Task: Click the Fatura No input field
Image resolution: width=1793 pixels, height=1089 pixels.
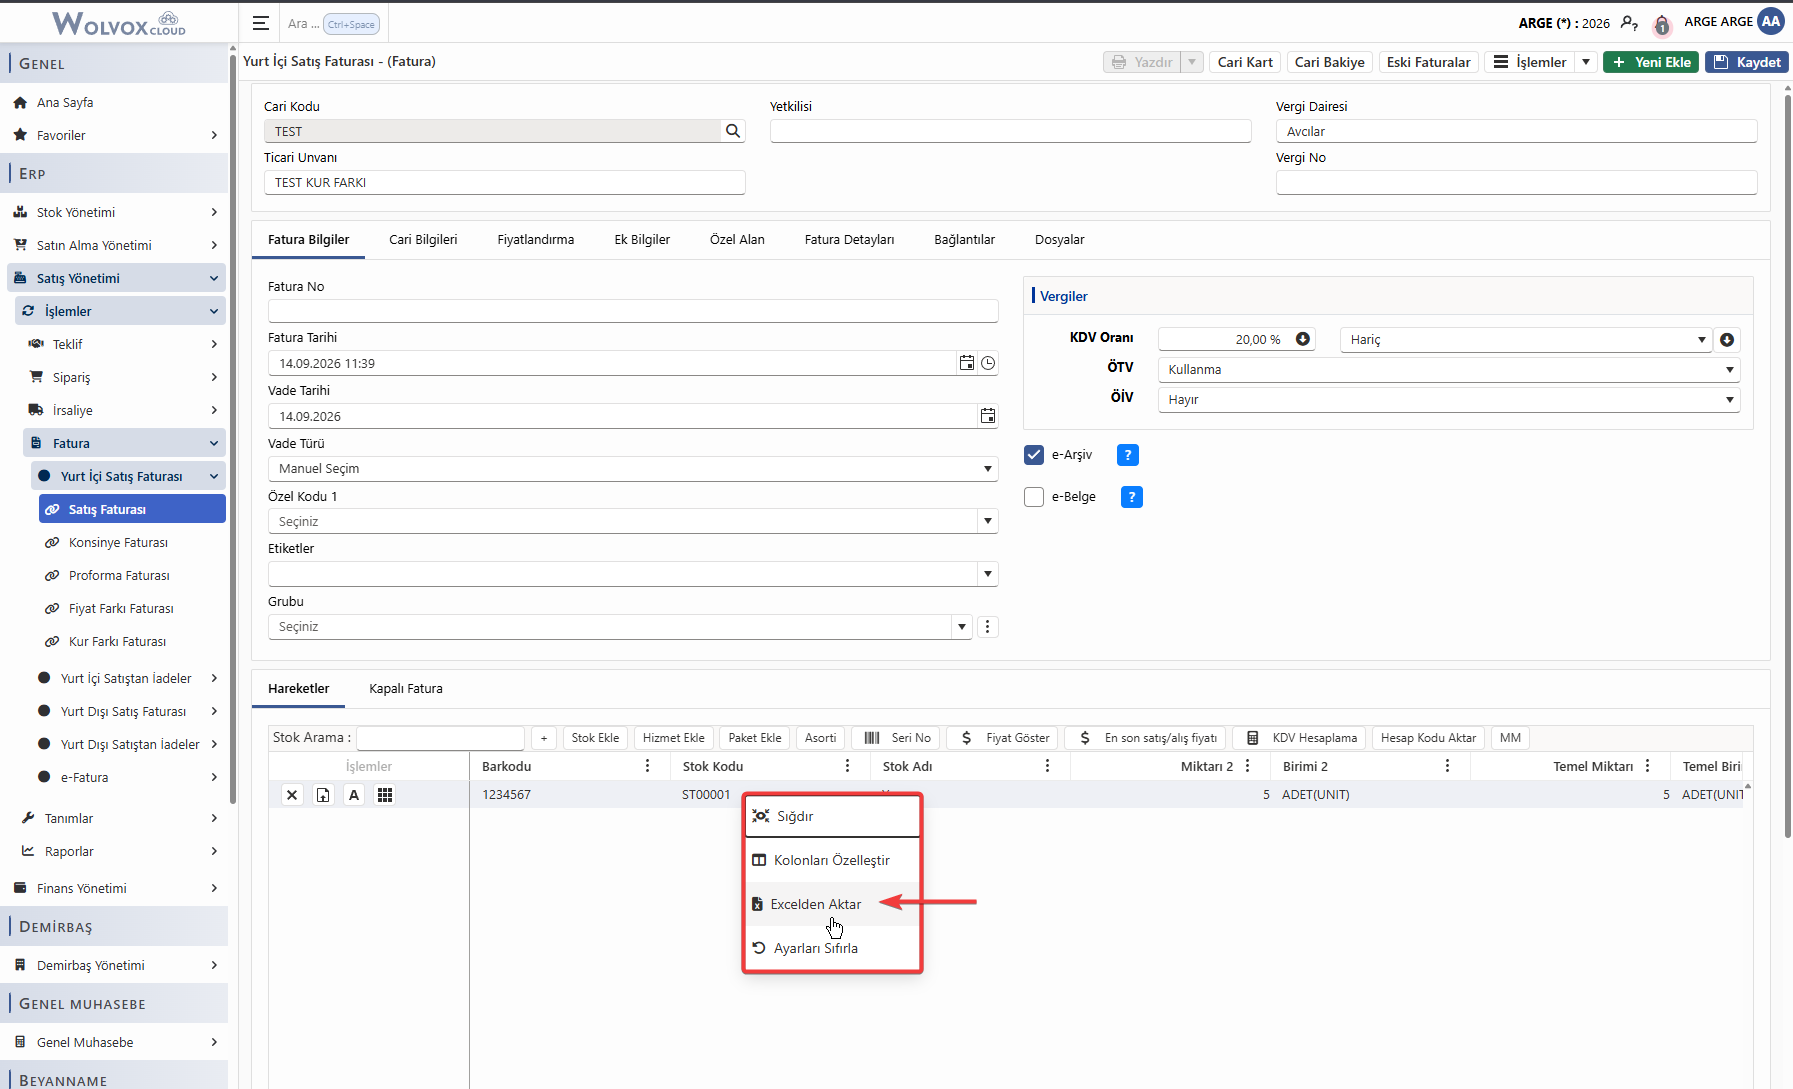Action: (x=633, y=311)
